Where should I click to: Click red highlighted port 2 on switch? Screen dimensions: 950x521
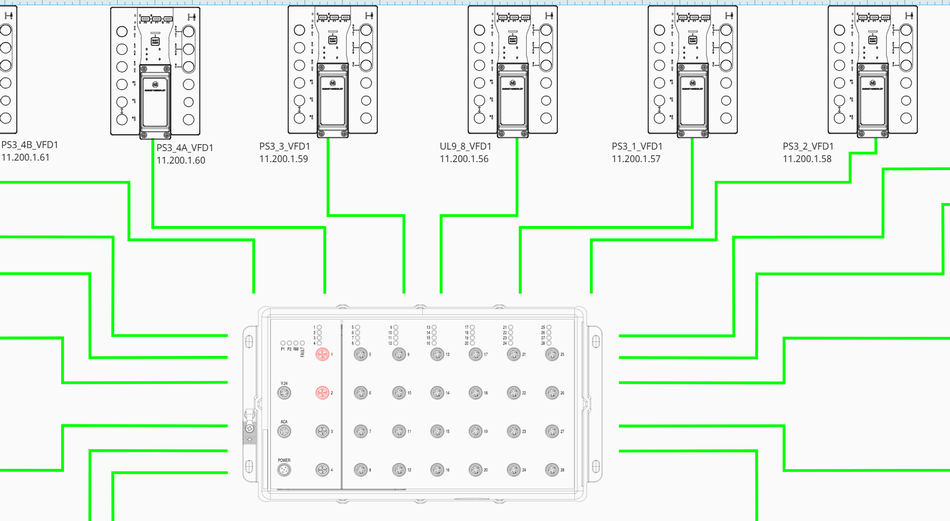pos(323,393)
